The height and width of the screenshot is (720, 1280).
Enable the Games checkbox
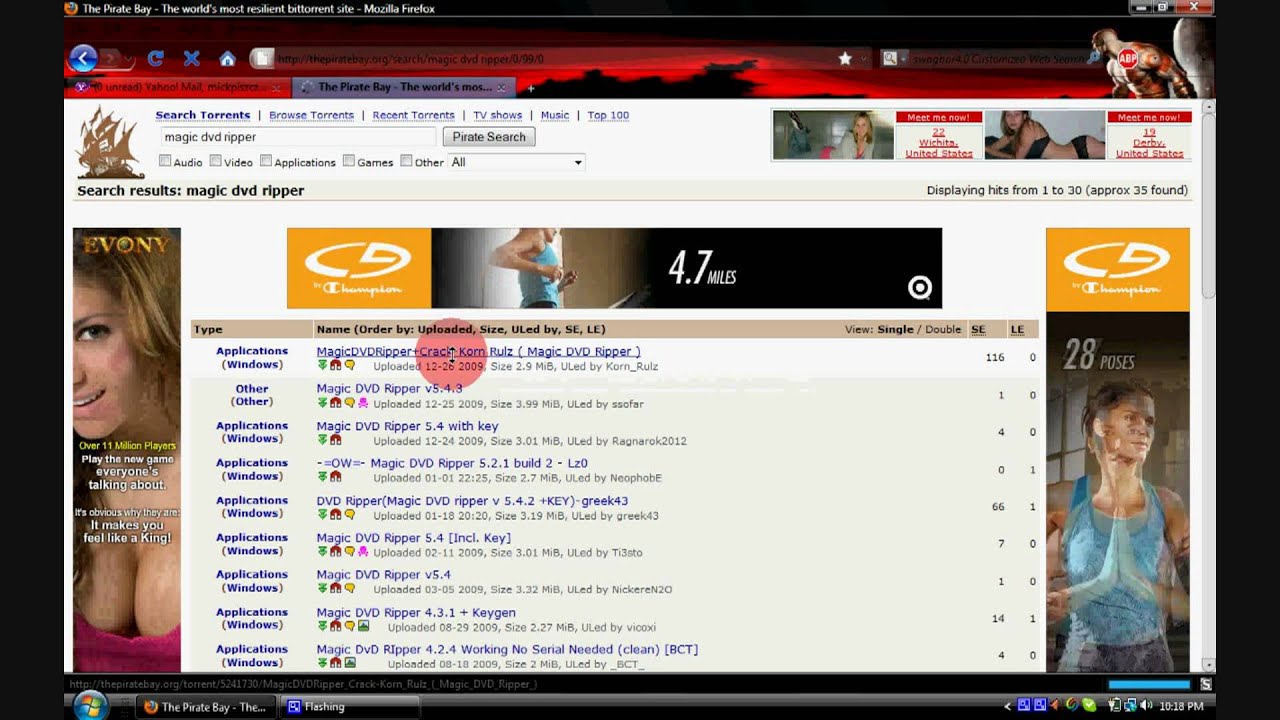pyautogui.click(x=349, y=161)
